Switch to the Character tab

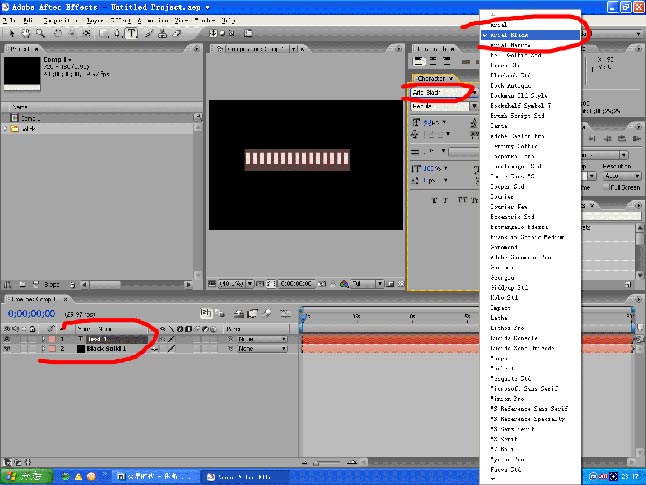[433, 78]
